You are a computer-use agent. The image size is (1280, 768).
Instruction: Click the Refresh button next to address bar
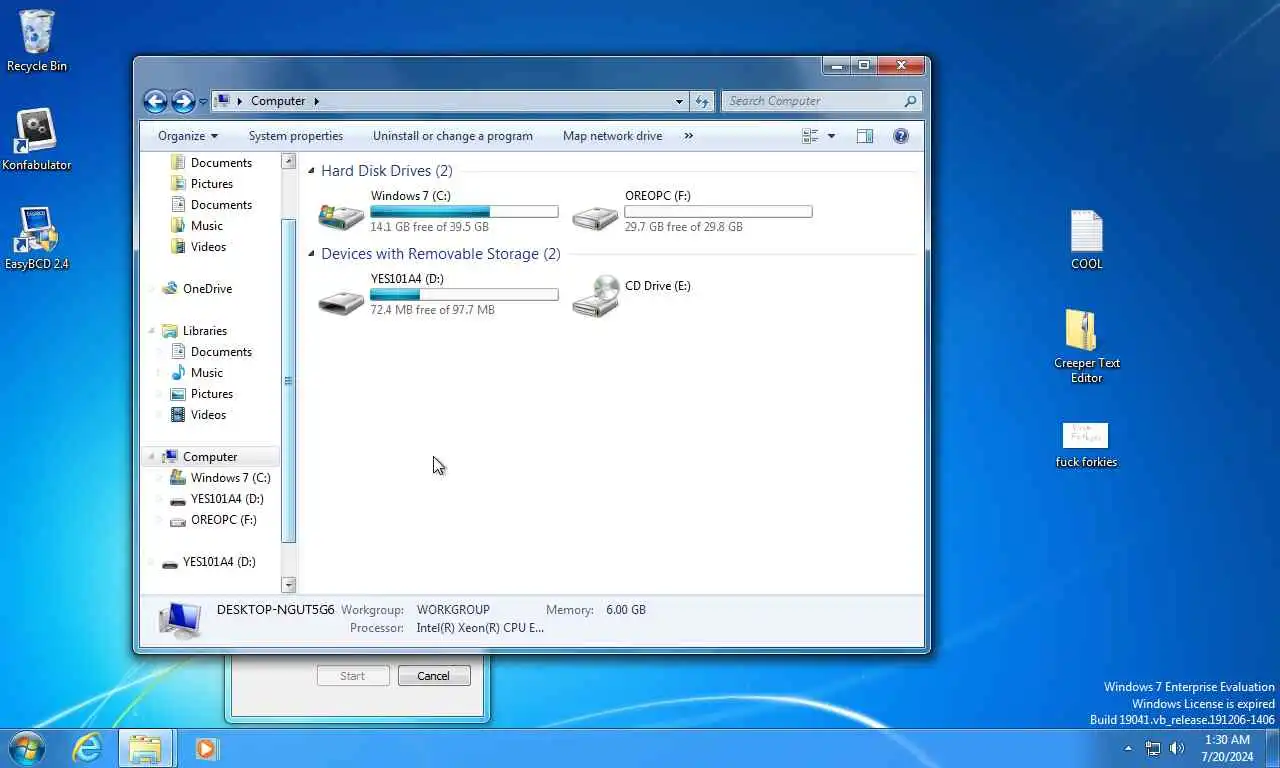(702, 101)
